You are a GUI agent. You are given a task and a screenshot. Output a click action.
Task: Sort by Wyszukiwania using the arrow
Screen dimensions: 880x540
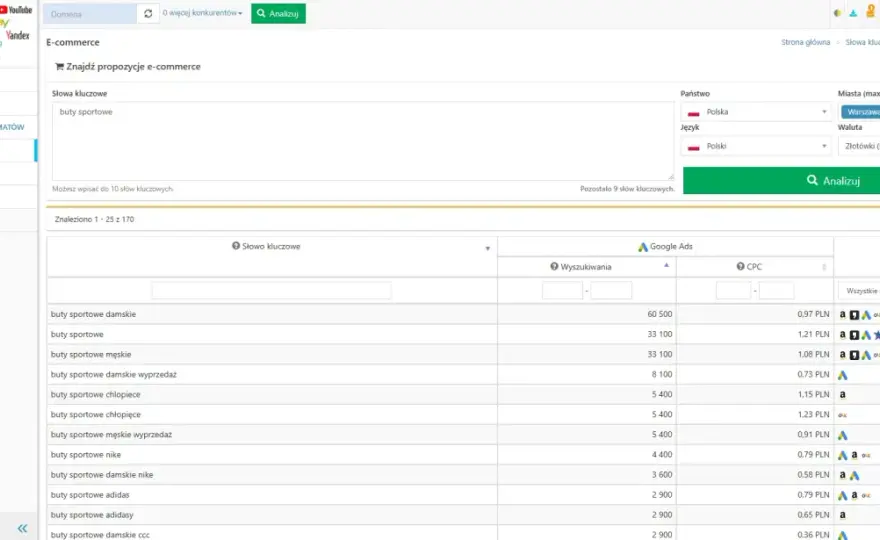666,265
